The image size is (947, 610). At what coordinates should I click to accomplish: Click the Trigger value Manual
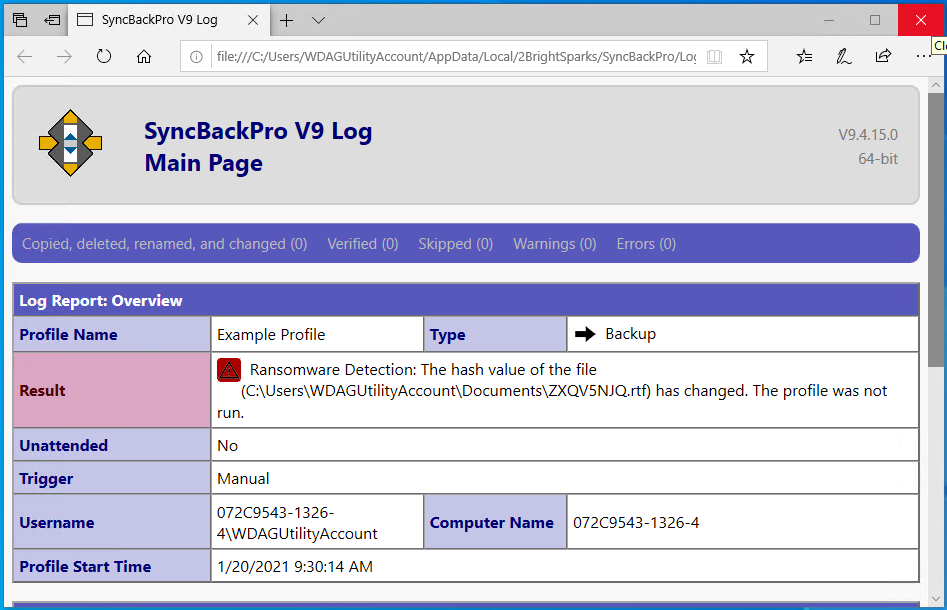[x=243, y=479]
